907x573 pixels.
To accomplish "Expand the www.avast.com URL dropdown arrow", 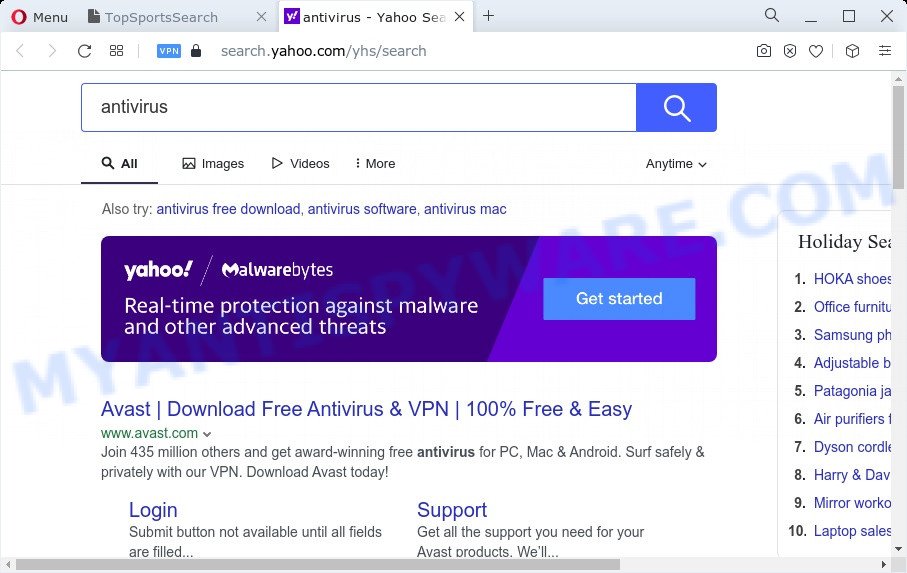I will click(207, 434).
